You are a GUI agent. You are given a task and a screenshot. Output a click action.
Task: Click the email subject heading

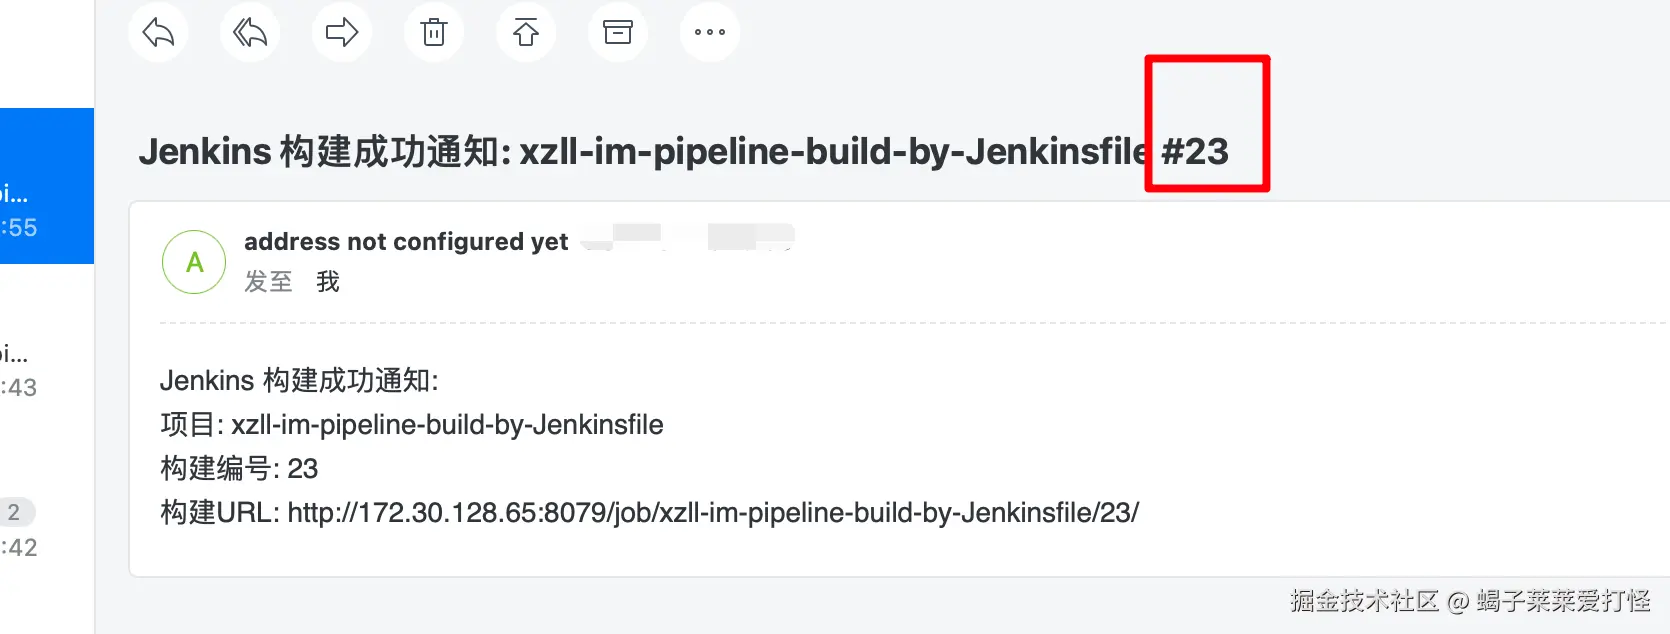point(640,152)
